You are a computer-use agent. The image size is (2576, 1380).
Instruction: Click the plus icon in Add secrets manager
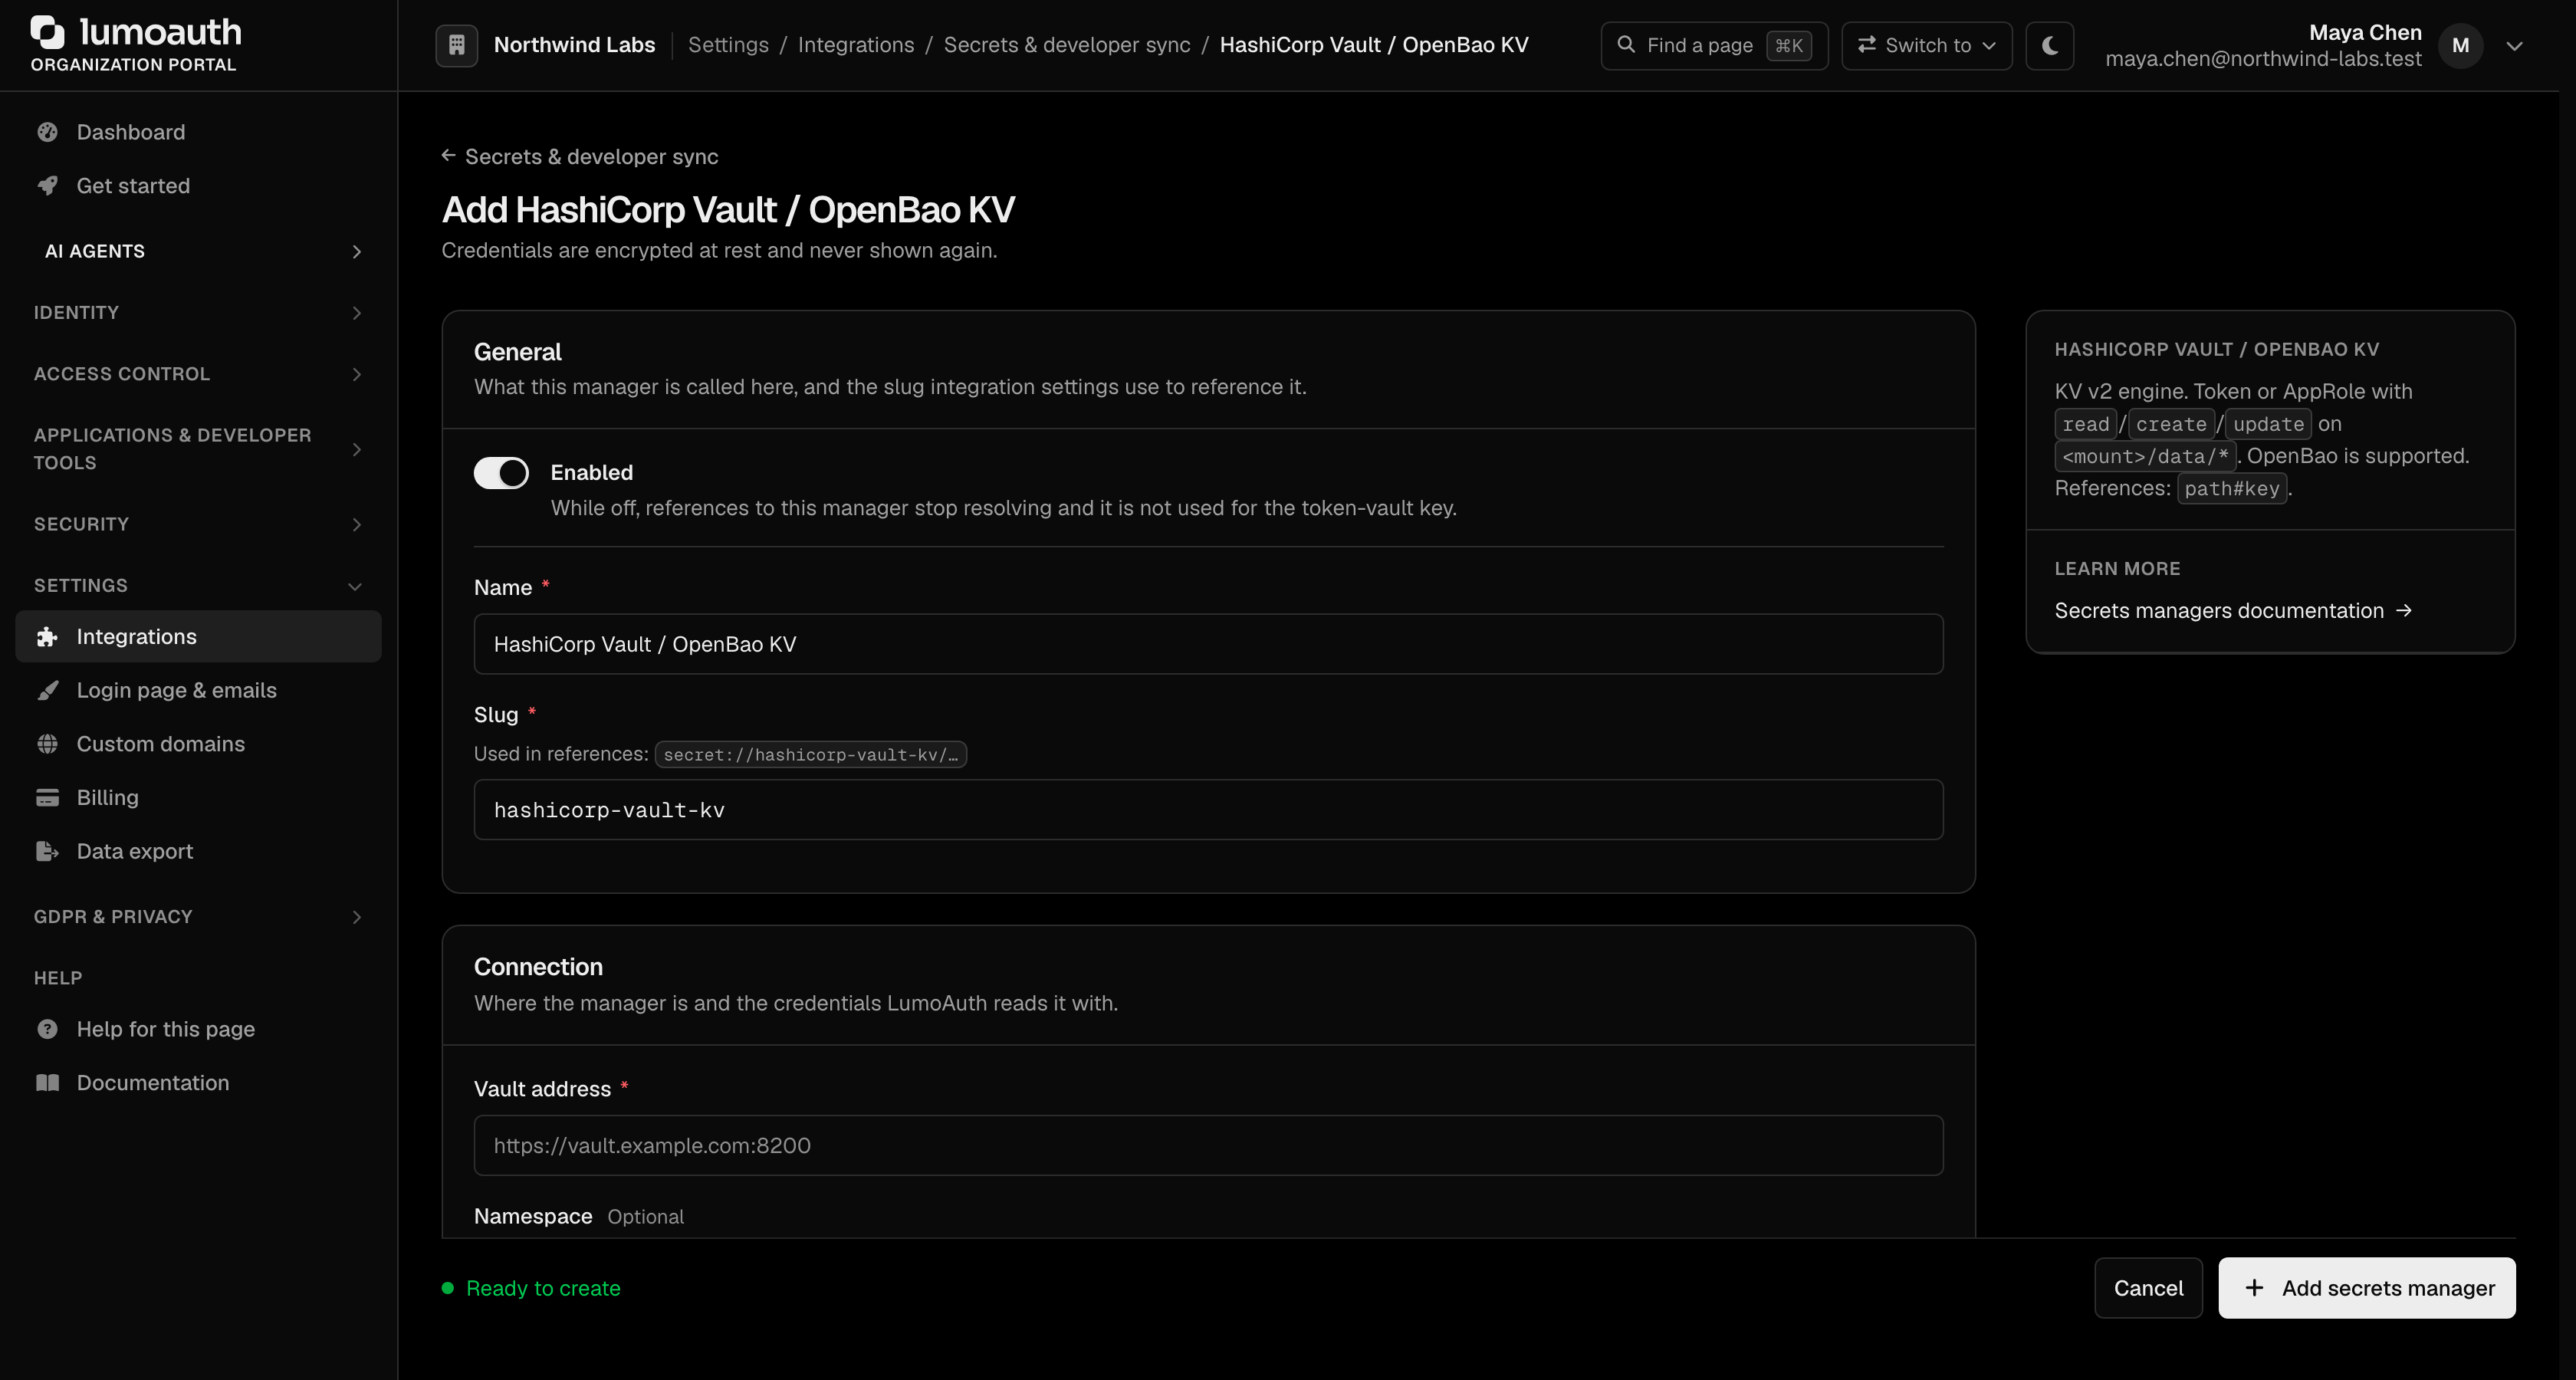2254,1288
